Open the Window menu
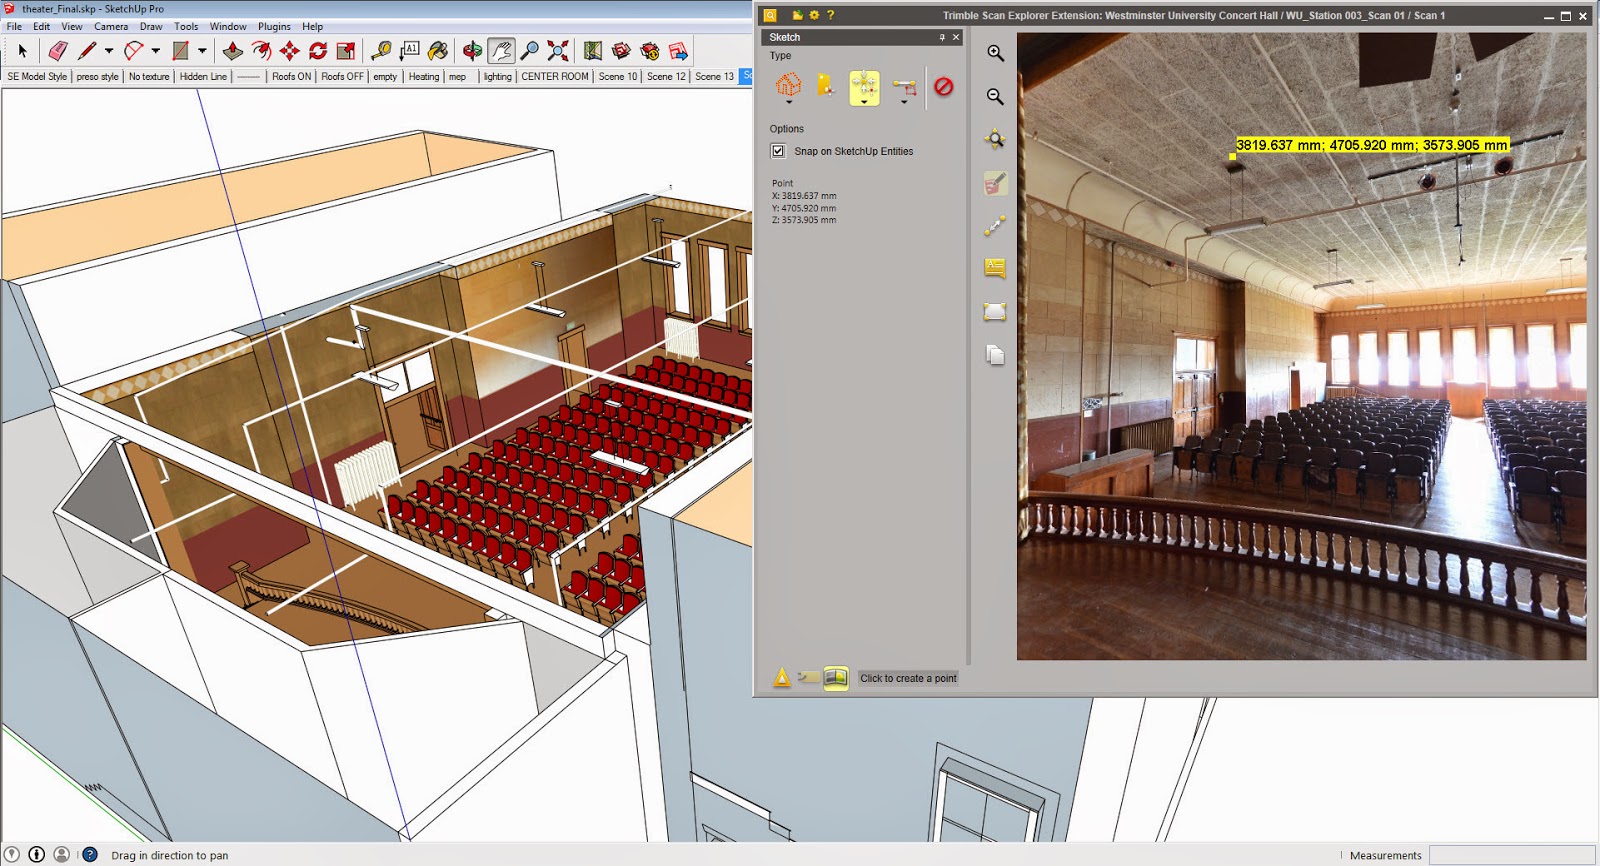 point(228,27)
